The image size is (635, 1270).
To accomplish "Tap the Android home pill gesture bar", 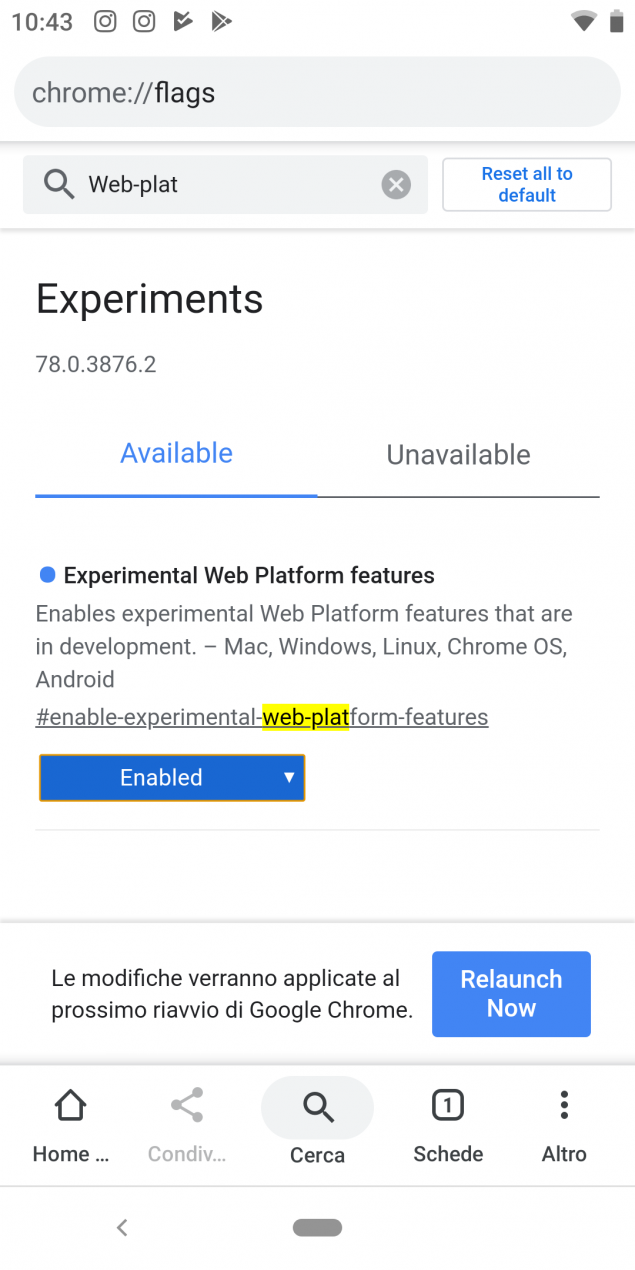I will (317, 1227).
